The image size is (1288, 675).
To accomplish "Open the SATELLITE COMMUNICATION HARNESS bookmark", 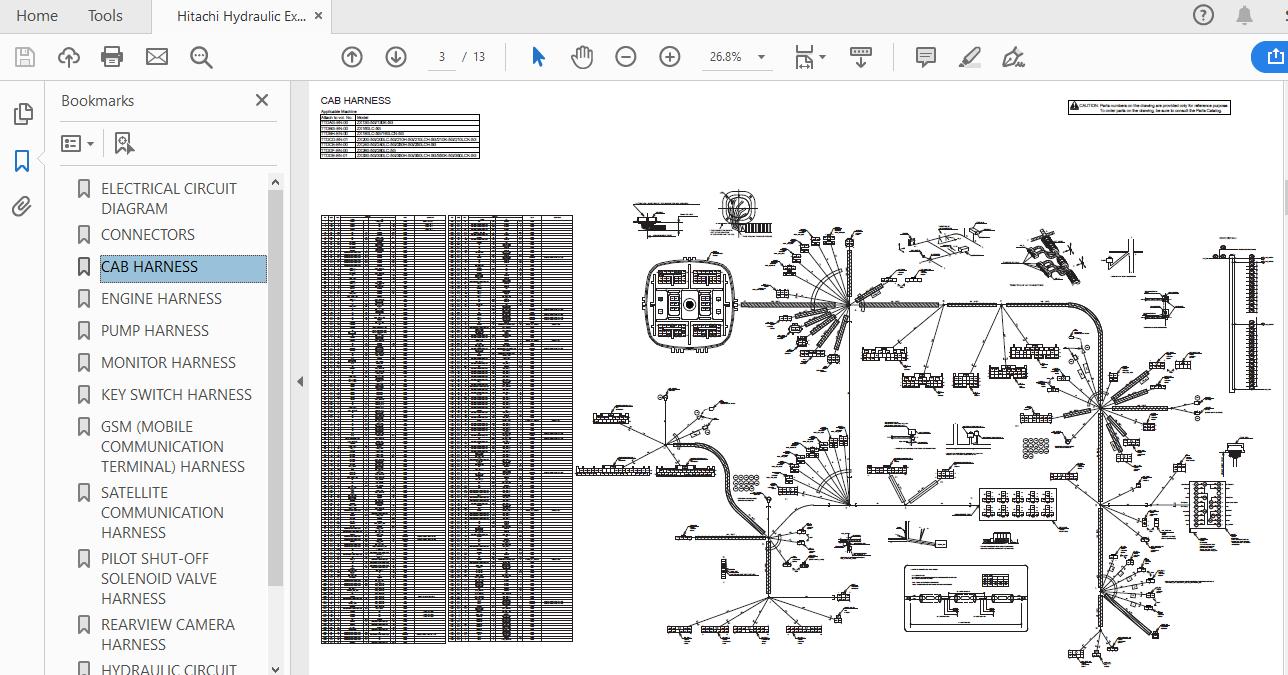I will (162, 512).
